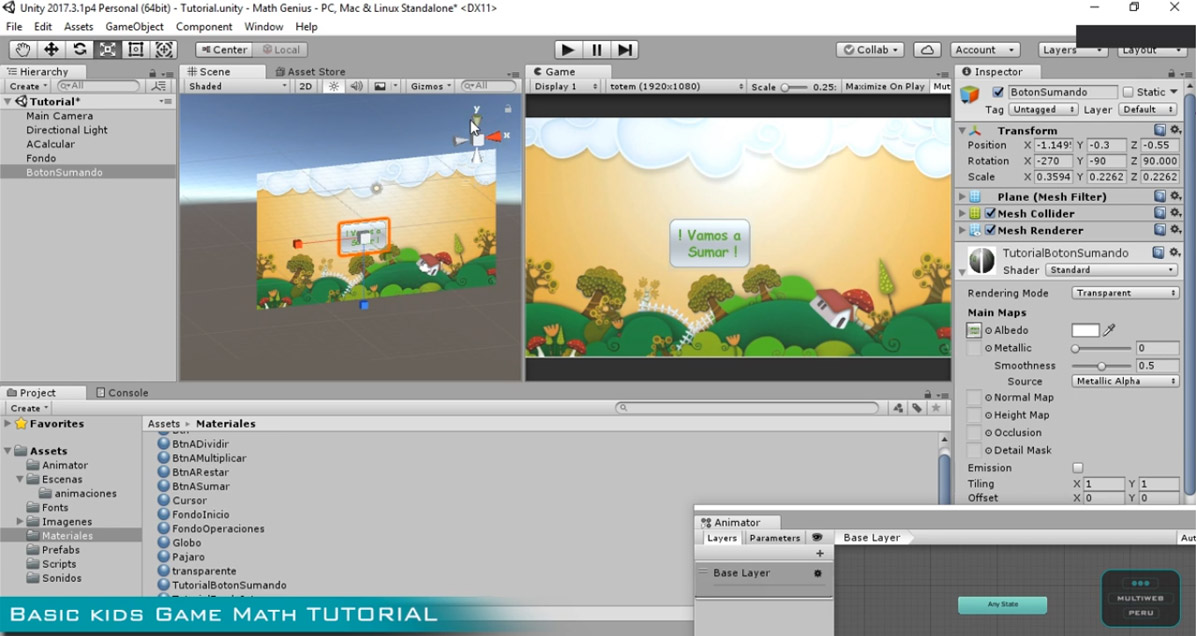Open the Rendering Mode dropdown
This screenshot has width=1196, height=636.
(x=1125, y=293)
